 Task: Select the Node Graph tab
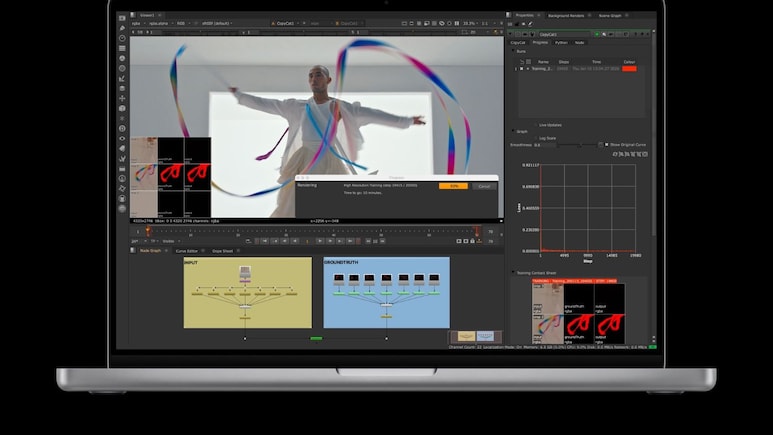[x=150, y=251]
